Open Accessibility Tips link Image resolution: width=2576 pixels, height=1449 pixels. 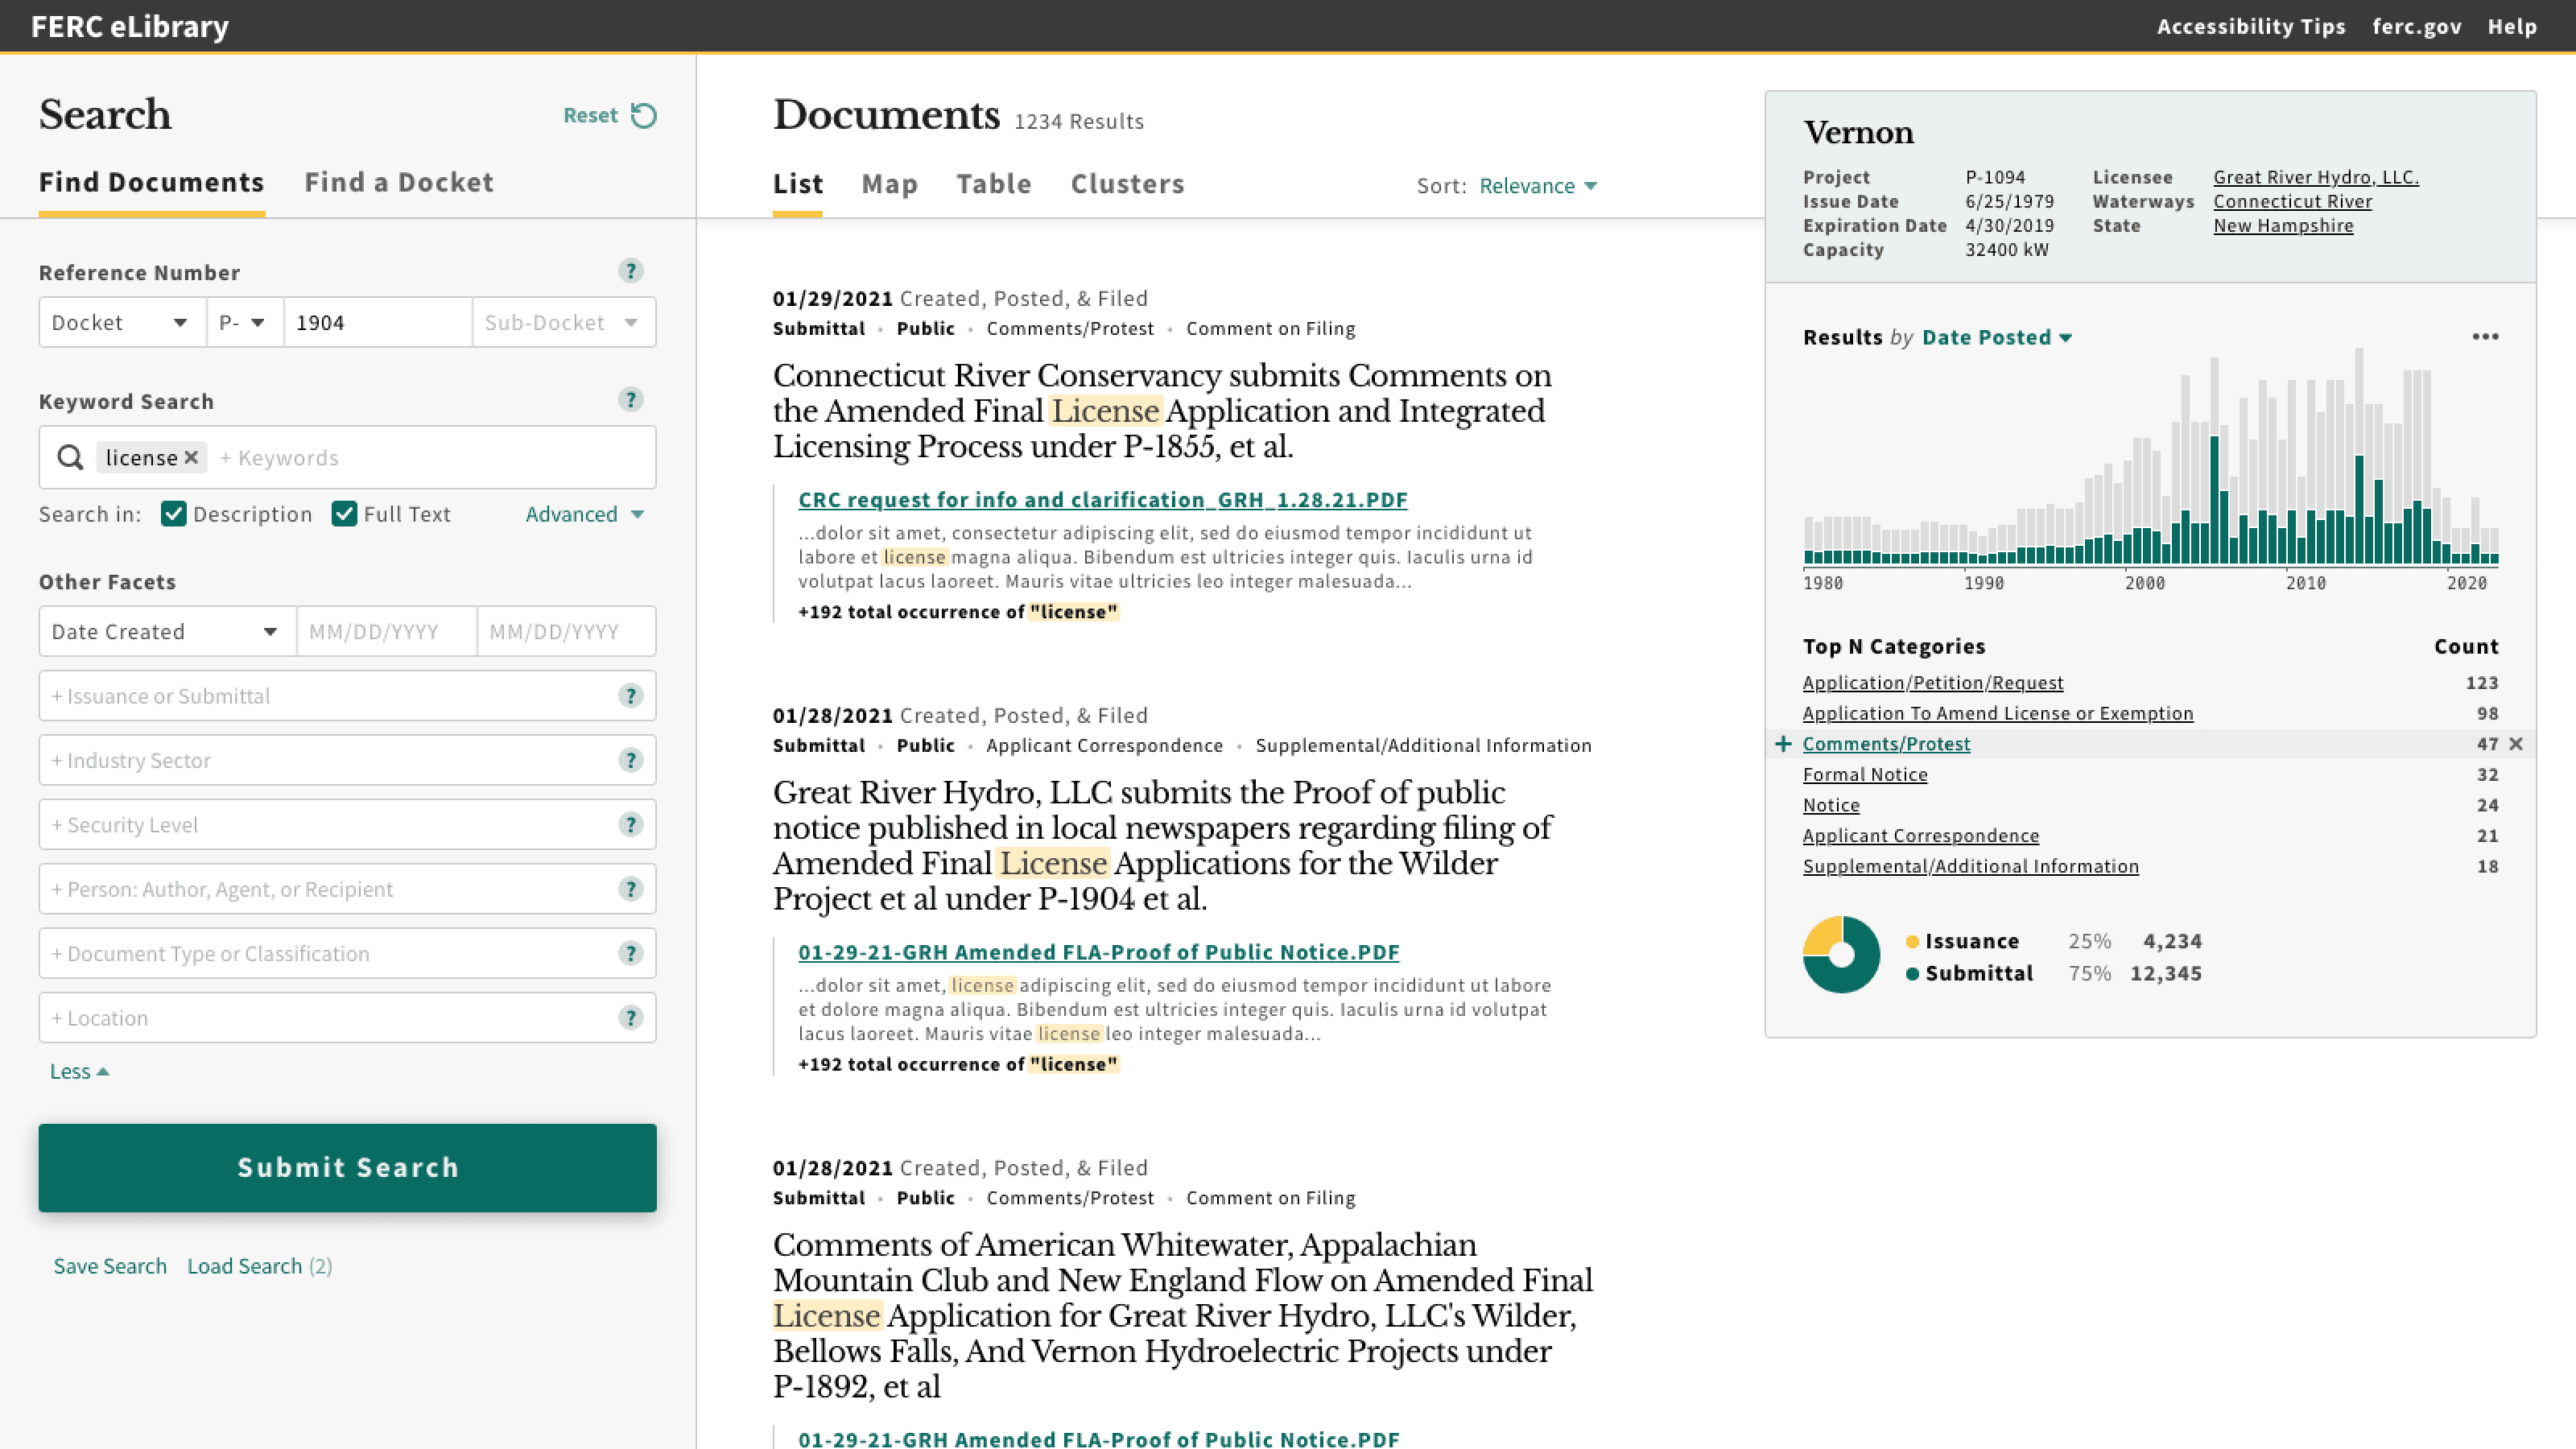[2251, 26]
